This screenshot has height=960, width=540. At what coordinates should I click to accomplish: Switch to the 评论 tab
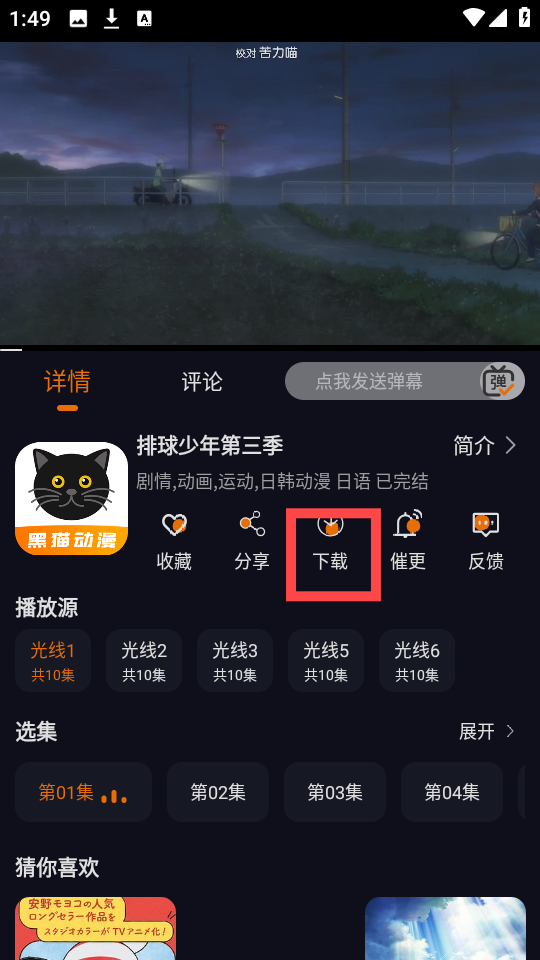202,381
